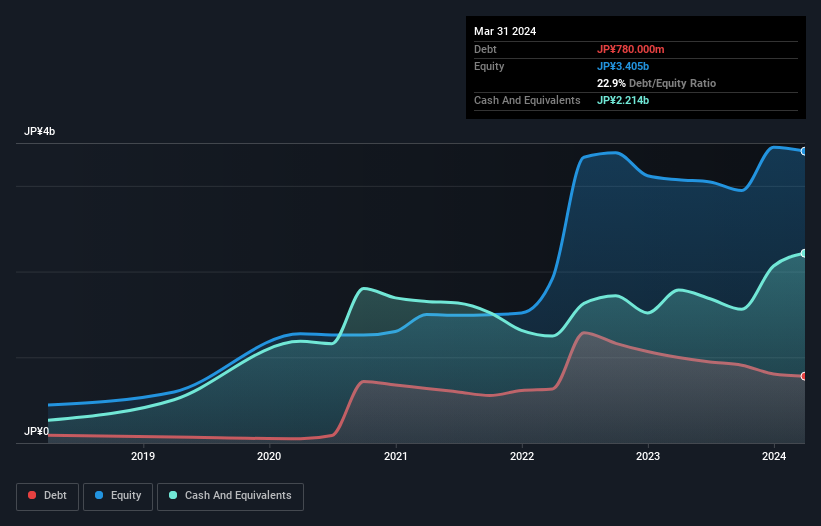Click the Equity label in tooltip
This screenshot has height=526, width=821.
(489, 66)
